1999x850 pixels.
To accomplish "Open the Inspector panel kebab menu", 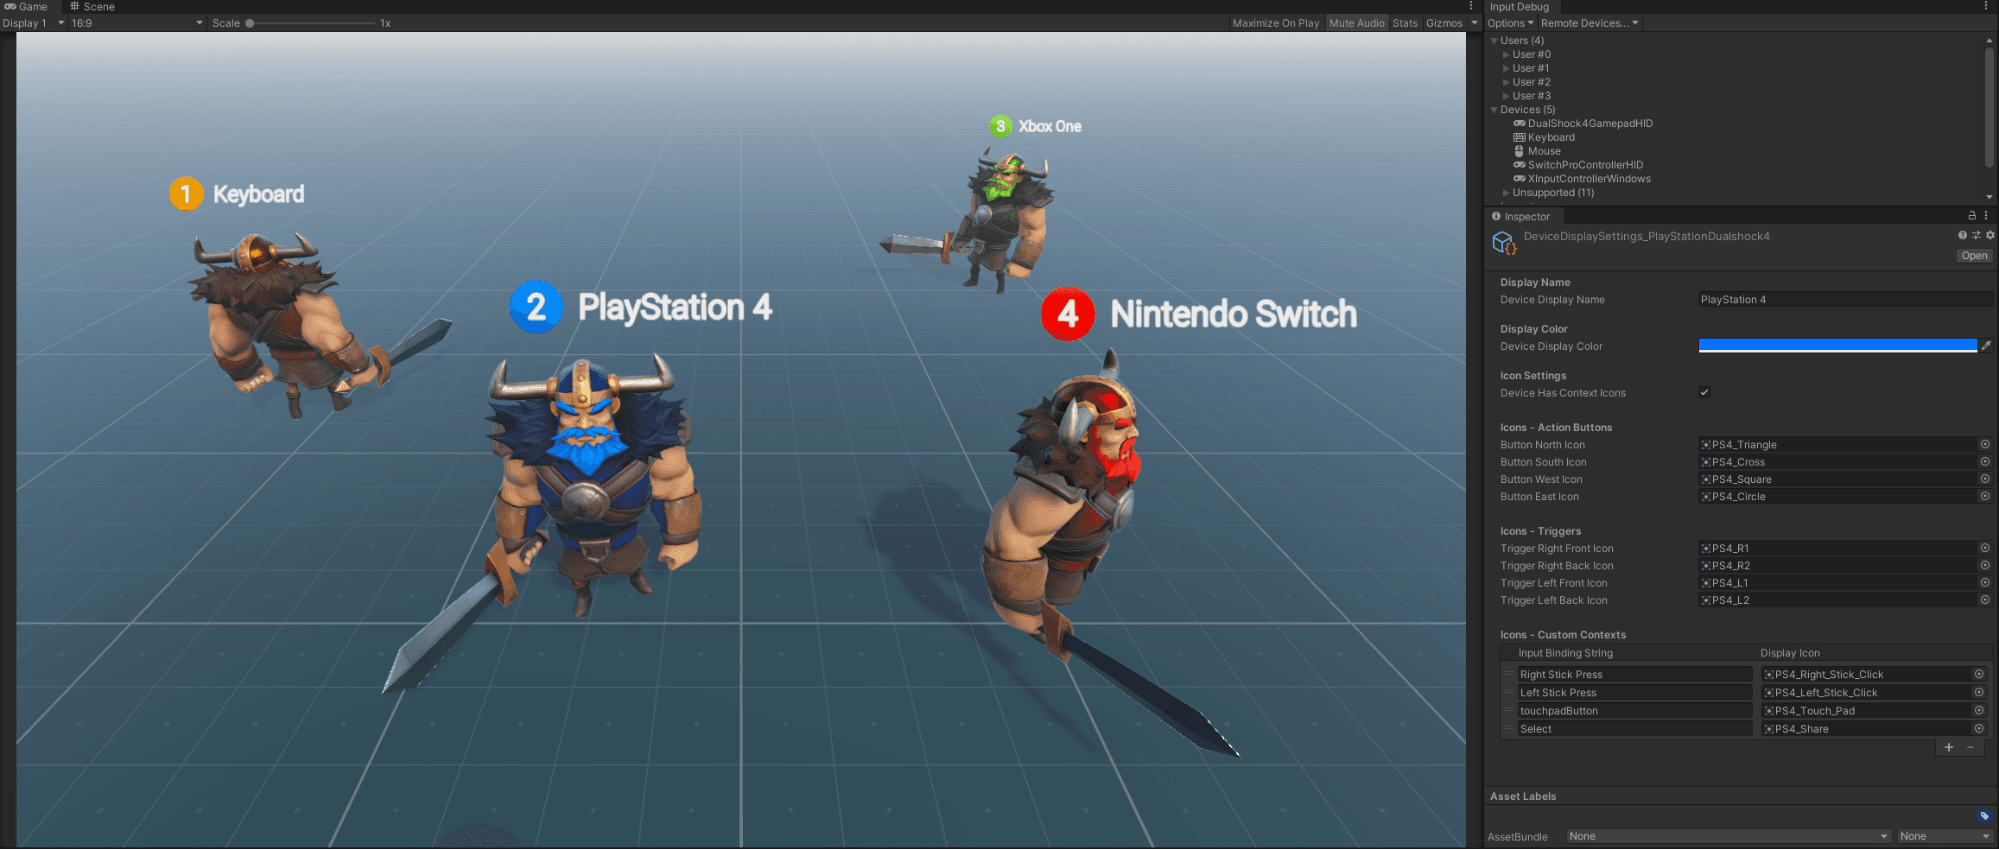I will point(1986,215).
